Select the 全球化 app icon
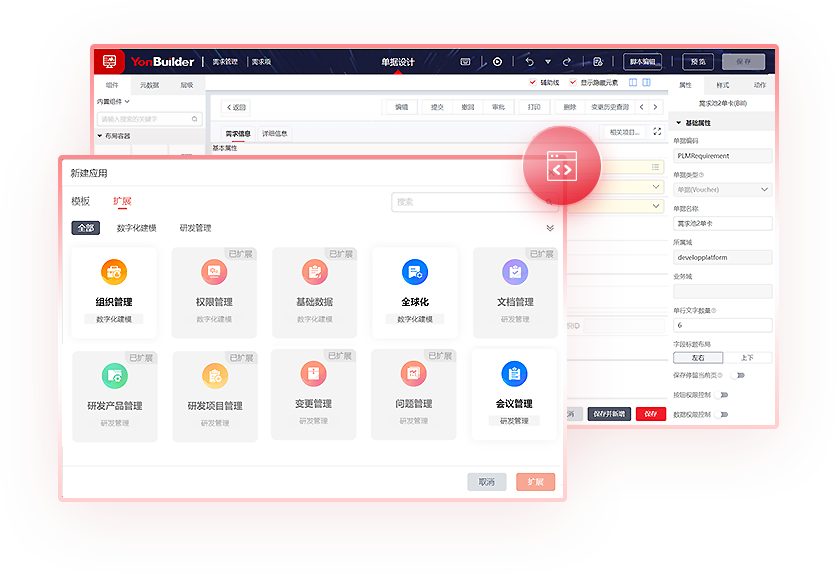This screenshot has height=574, width=837. point(415,272)
